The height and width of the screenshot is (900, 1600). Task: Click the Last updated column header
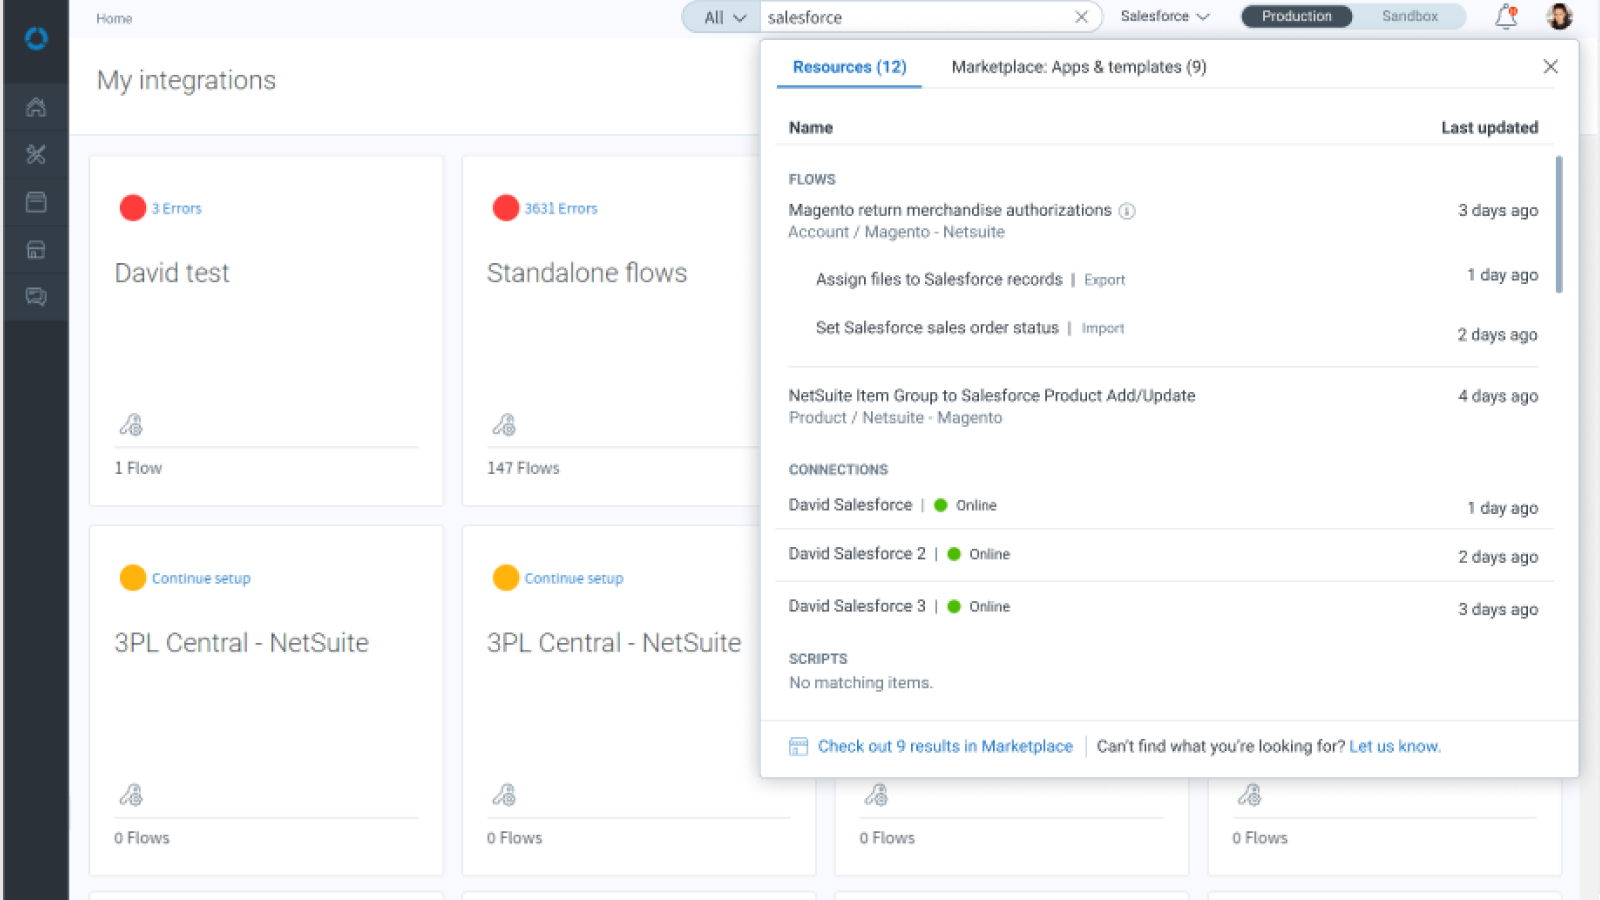(x=1489, y=127)
